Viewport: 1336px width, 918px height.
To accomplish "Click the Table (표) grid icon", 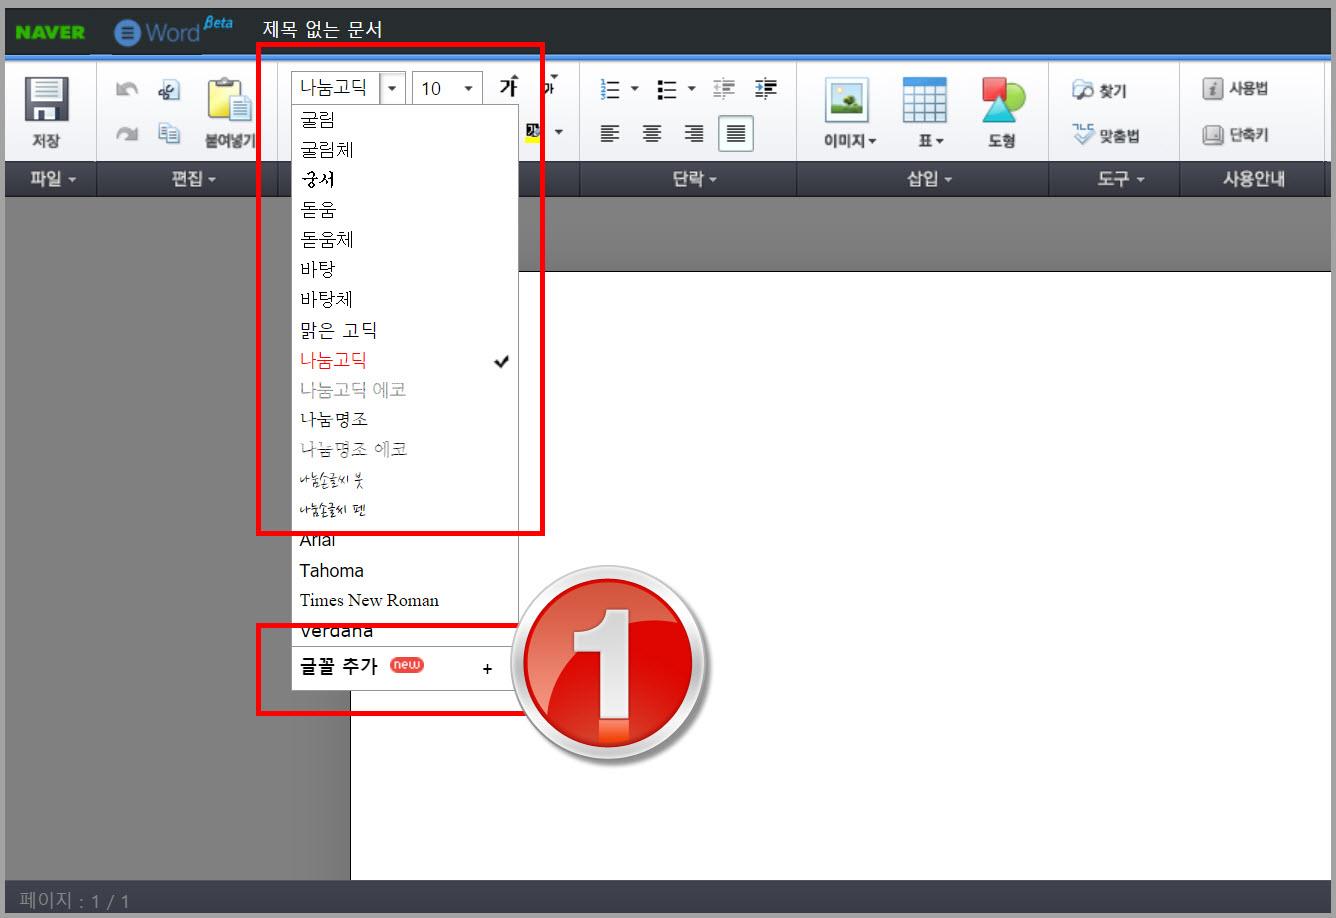I will [x=924, y=100].
